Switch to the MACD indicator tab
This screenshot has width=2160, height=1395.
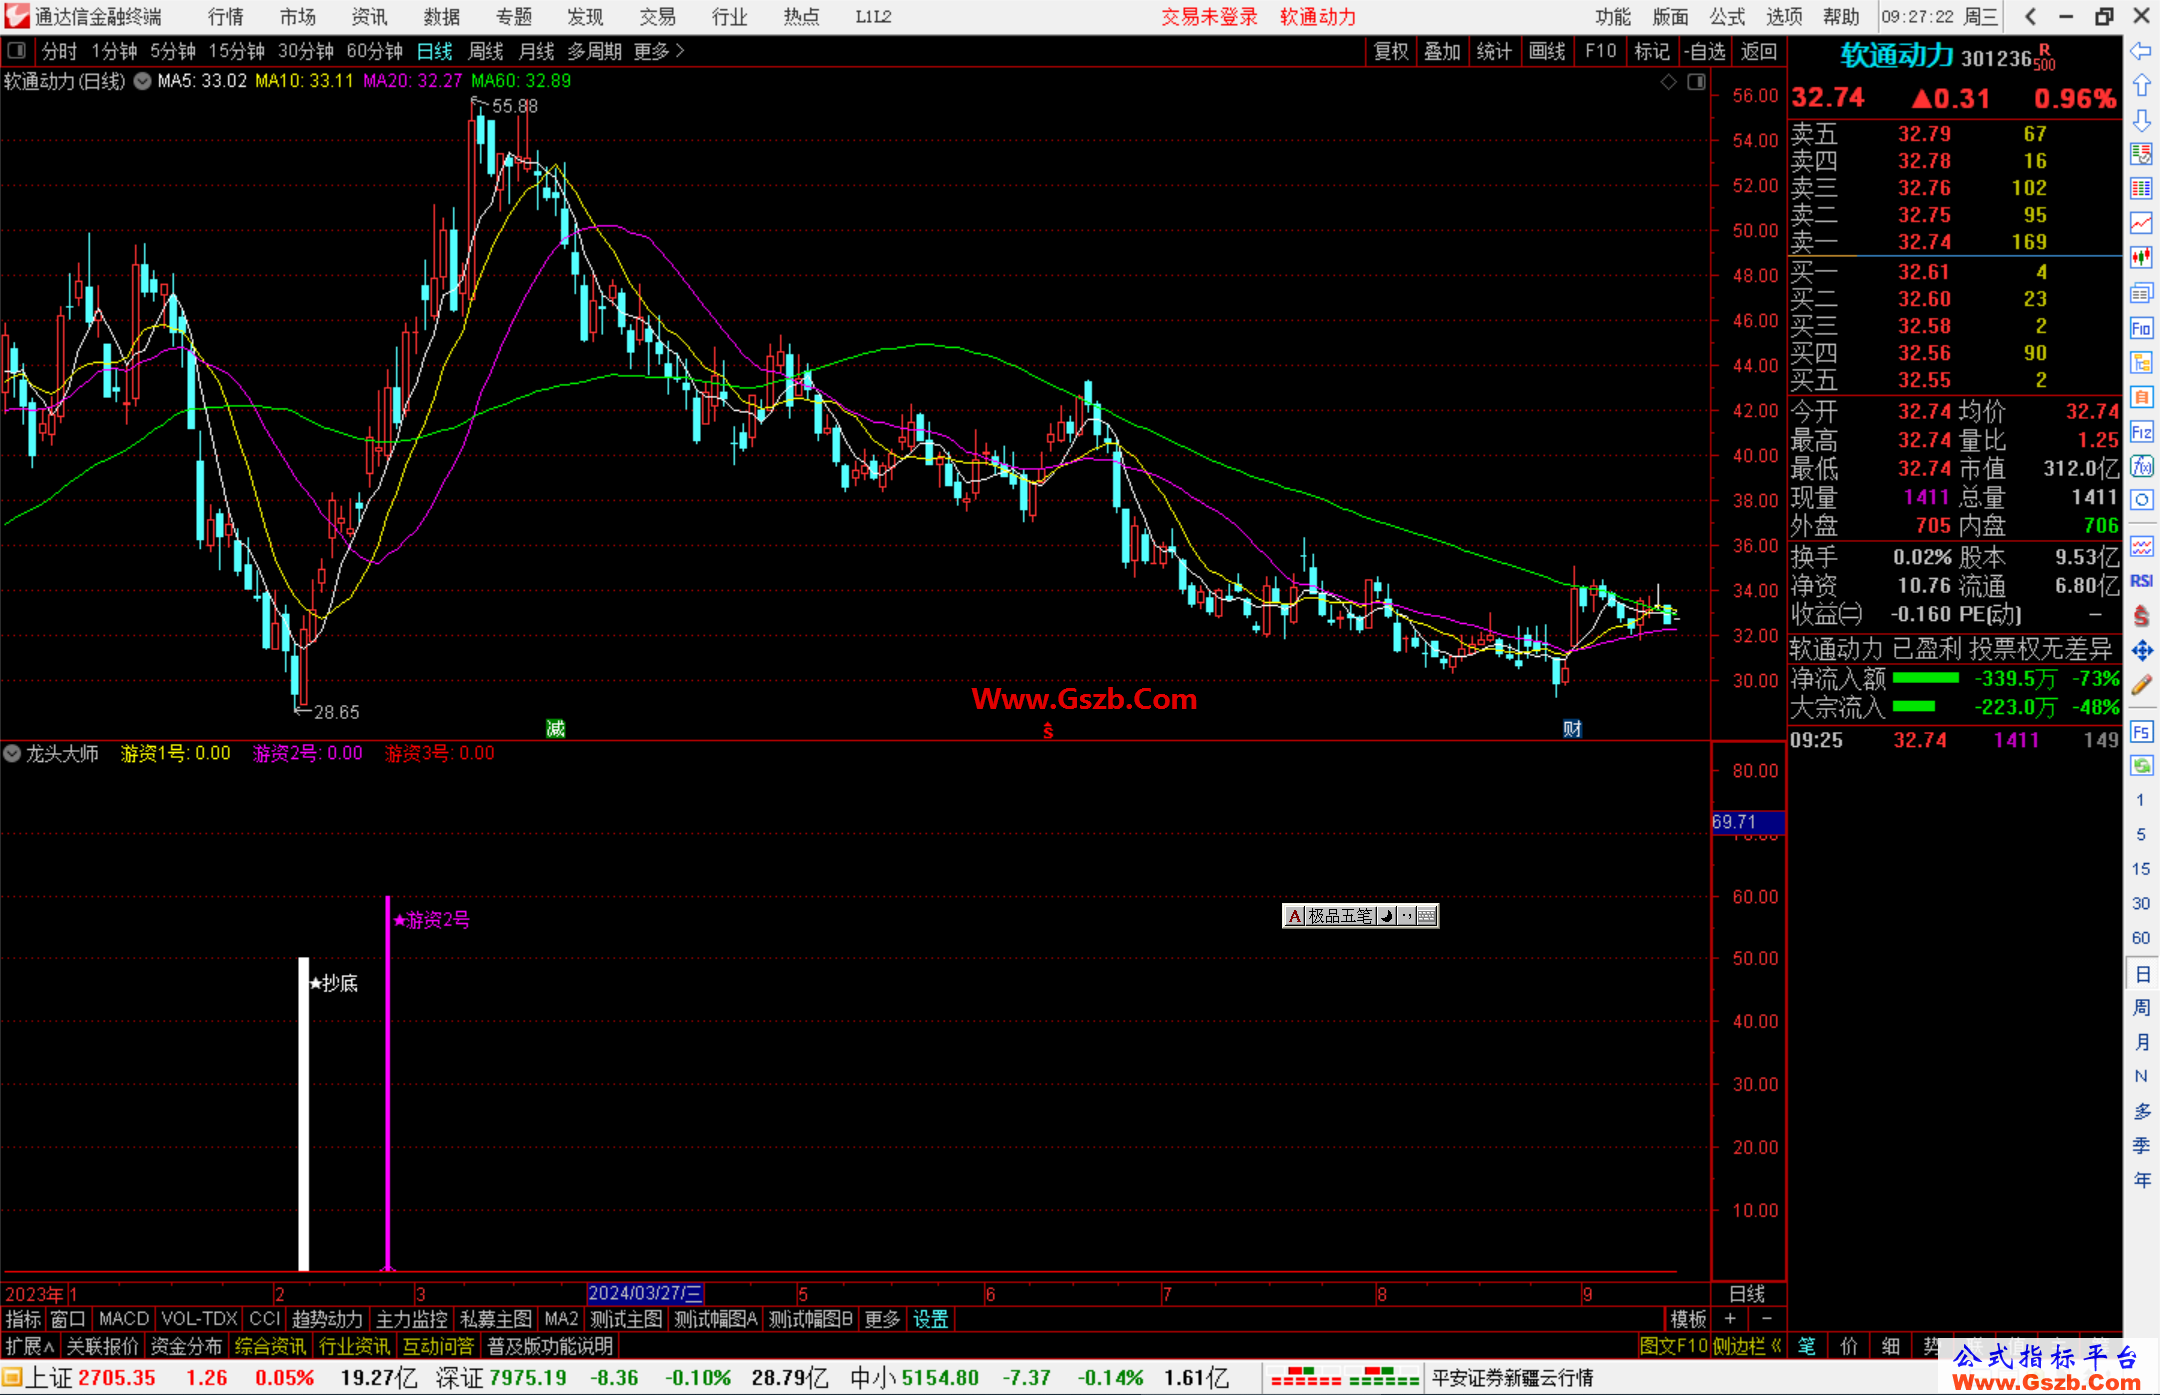point(124,1319)
